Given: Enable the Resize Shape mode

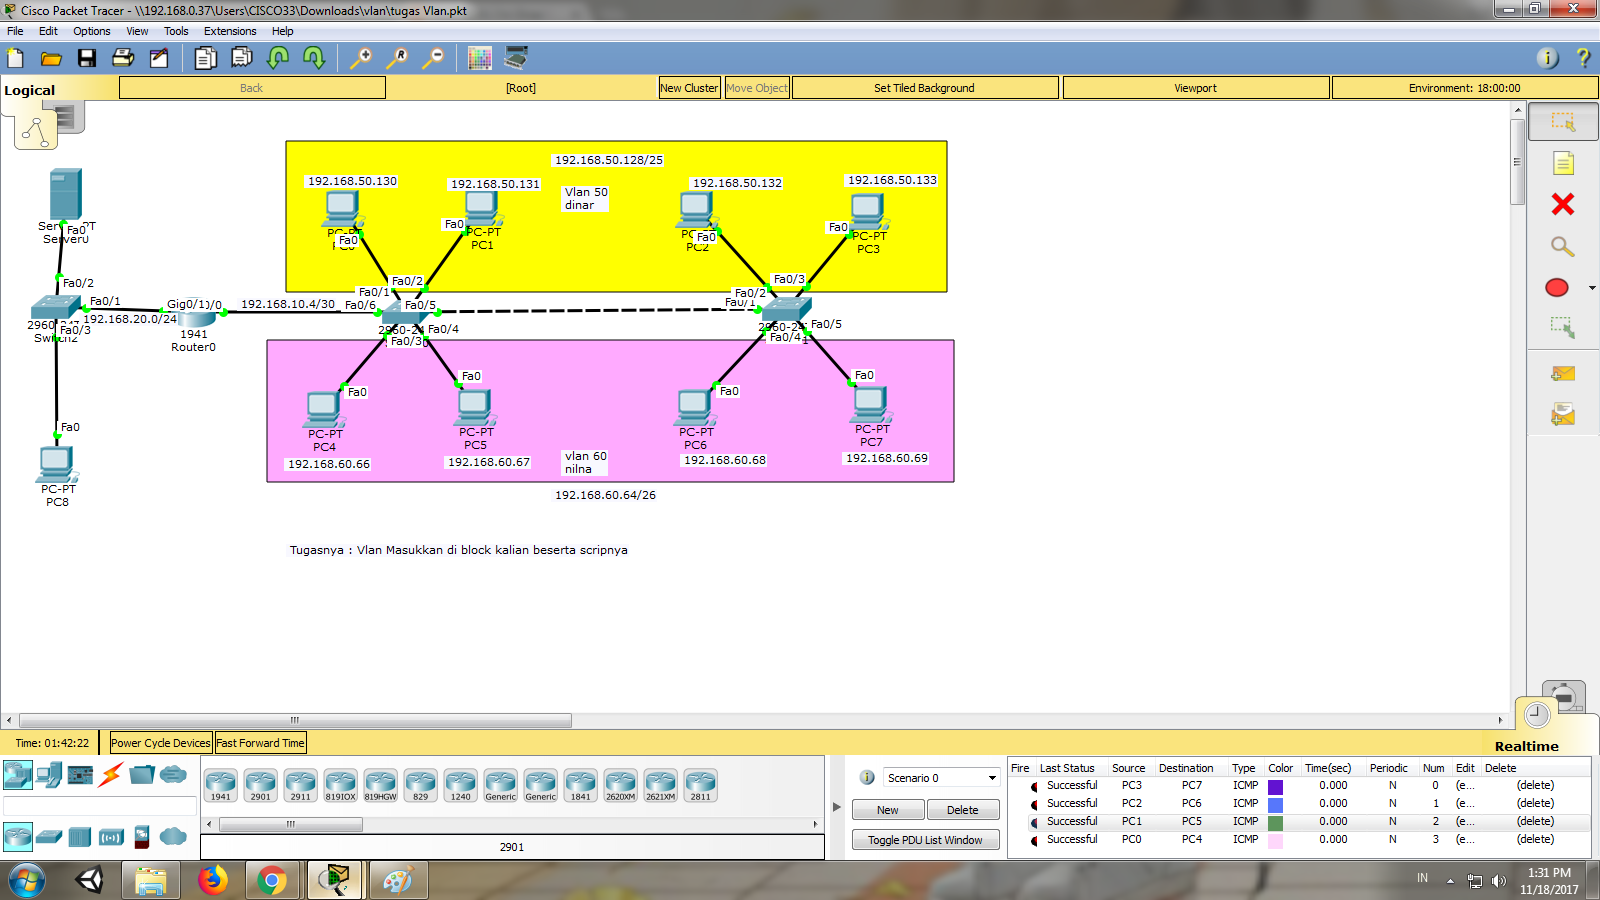Looking at the screenshot, I should (1561, 325).
